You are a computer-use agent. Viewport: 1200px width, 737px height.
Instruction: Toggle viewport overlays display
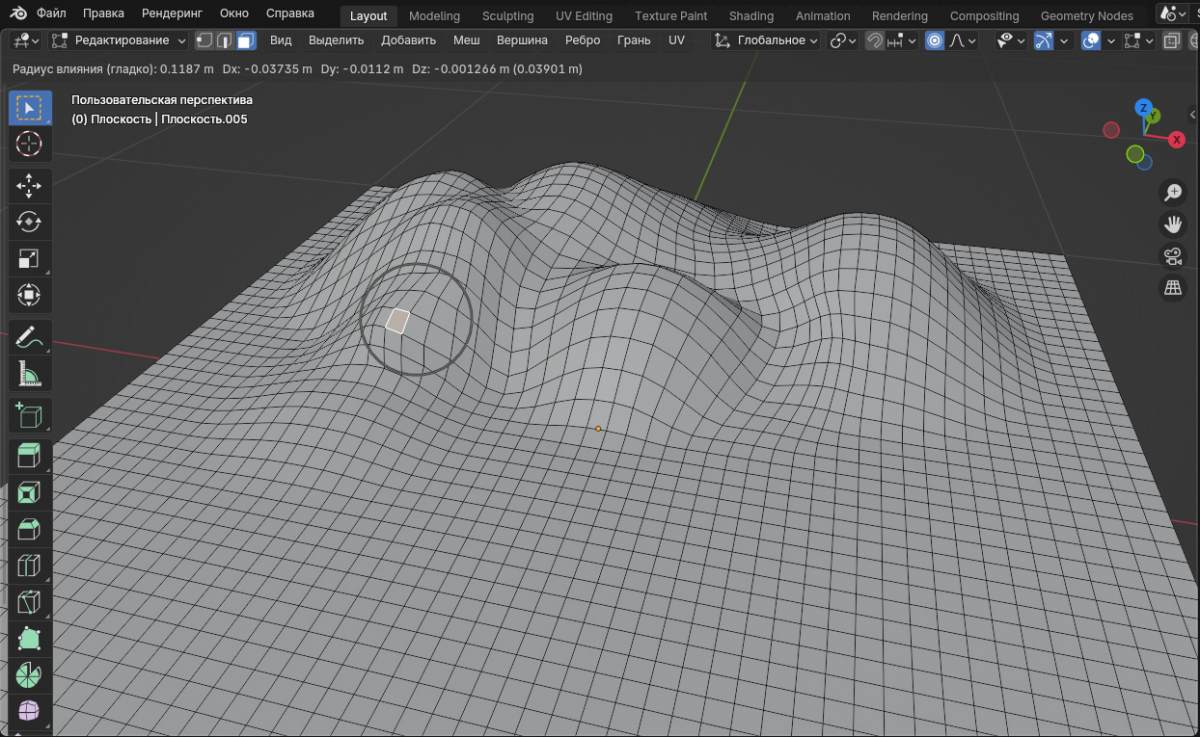pos(1091,40)
